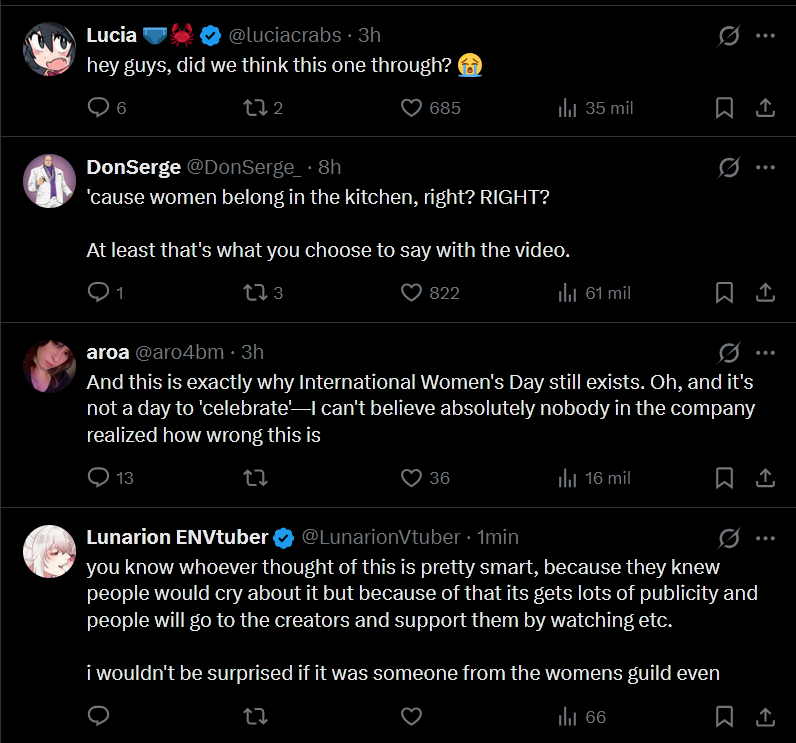This screenshot has height=743, width=796.
Task: Share Lucia's tweet via share icon
Action: tap(764, 108)
